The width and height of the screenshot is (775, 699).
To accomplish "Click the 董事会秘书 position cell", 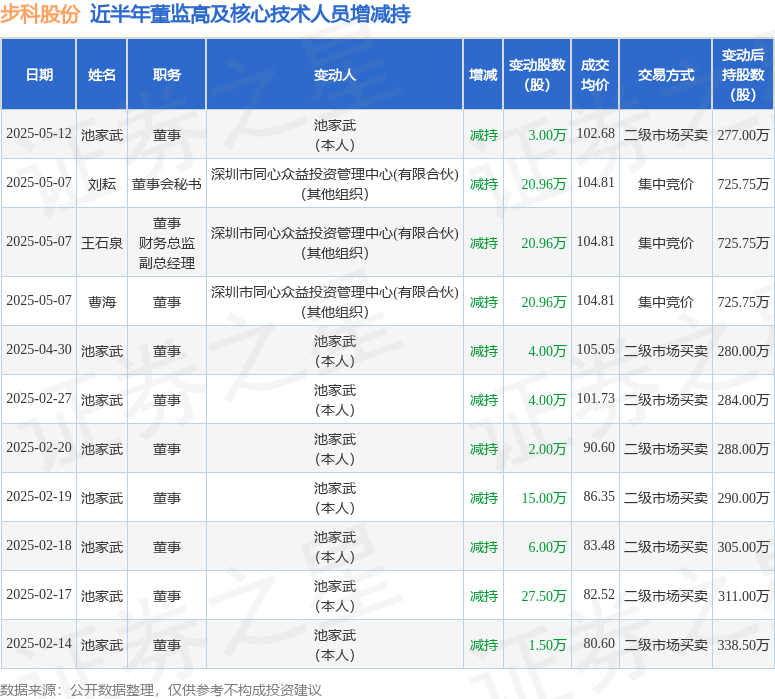I will pyautogui.click(x=167, y=184).
